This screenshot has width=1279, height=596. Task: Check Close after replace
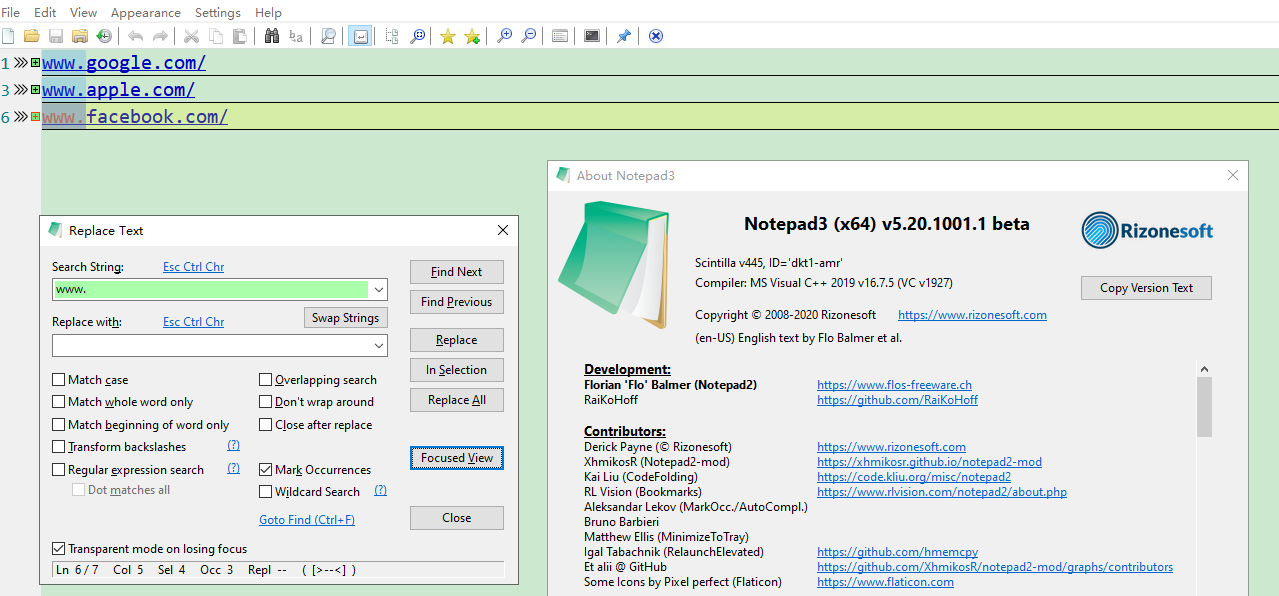click(266, 425)
